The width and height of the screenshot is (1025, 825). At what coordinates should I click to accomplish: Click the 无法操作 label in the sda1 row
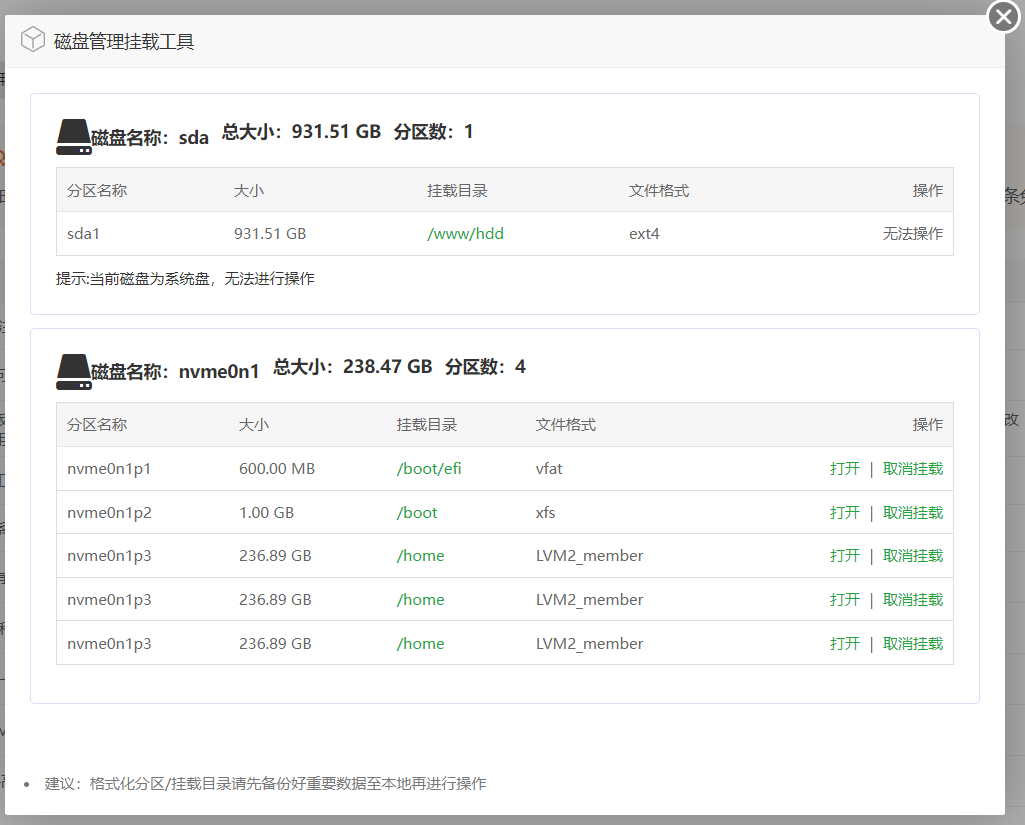tap(913, 233)
